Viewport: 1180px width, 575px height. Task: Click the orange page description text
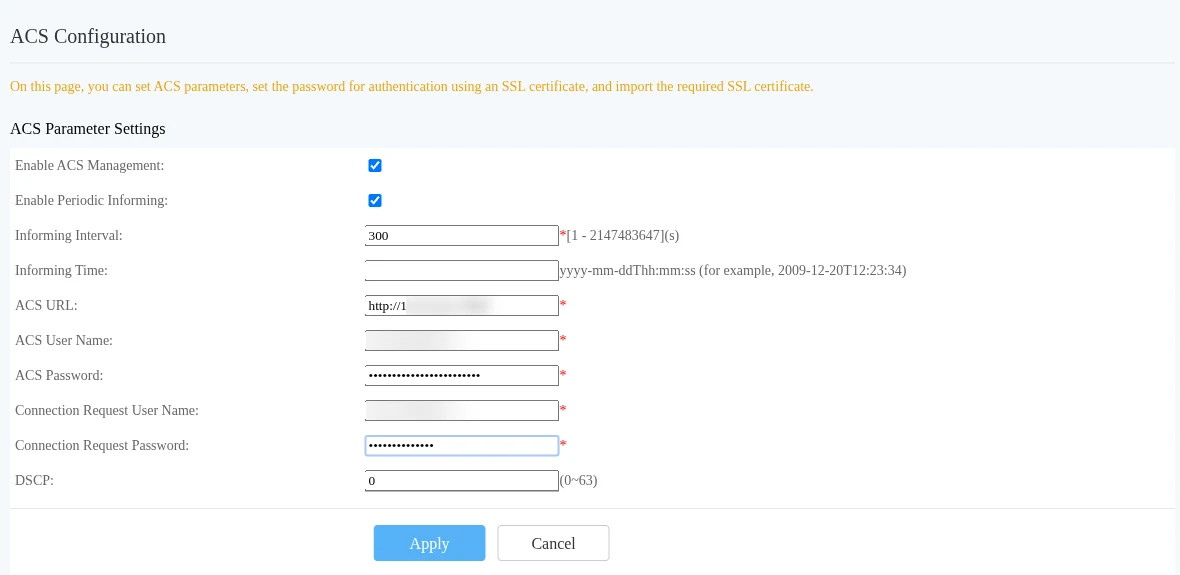[412, 87]
